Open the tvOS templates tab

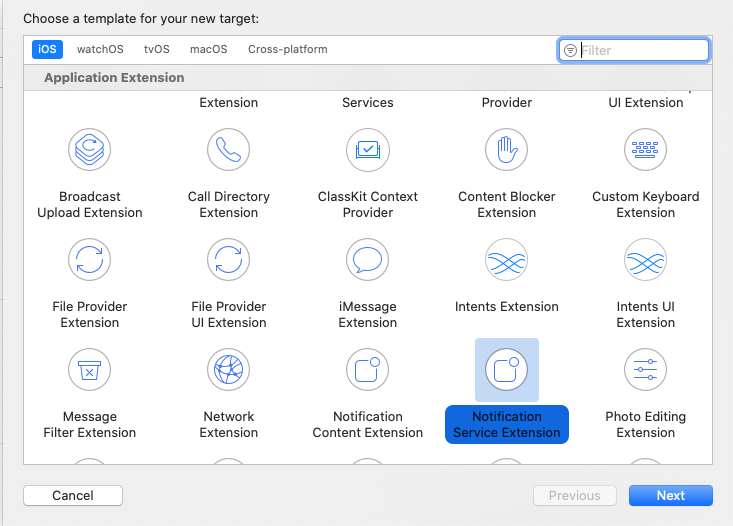point(157,49)
